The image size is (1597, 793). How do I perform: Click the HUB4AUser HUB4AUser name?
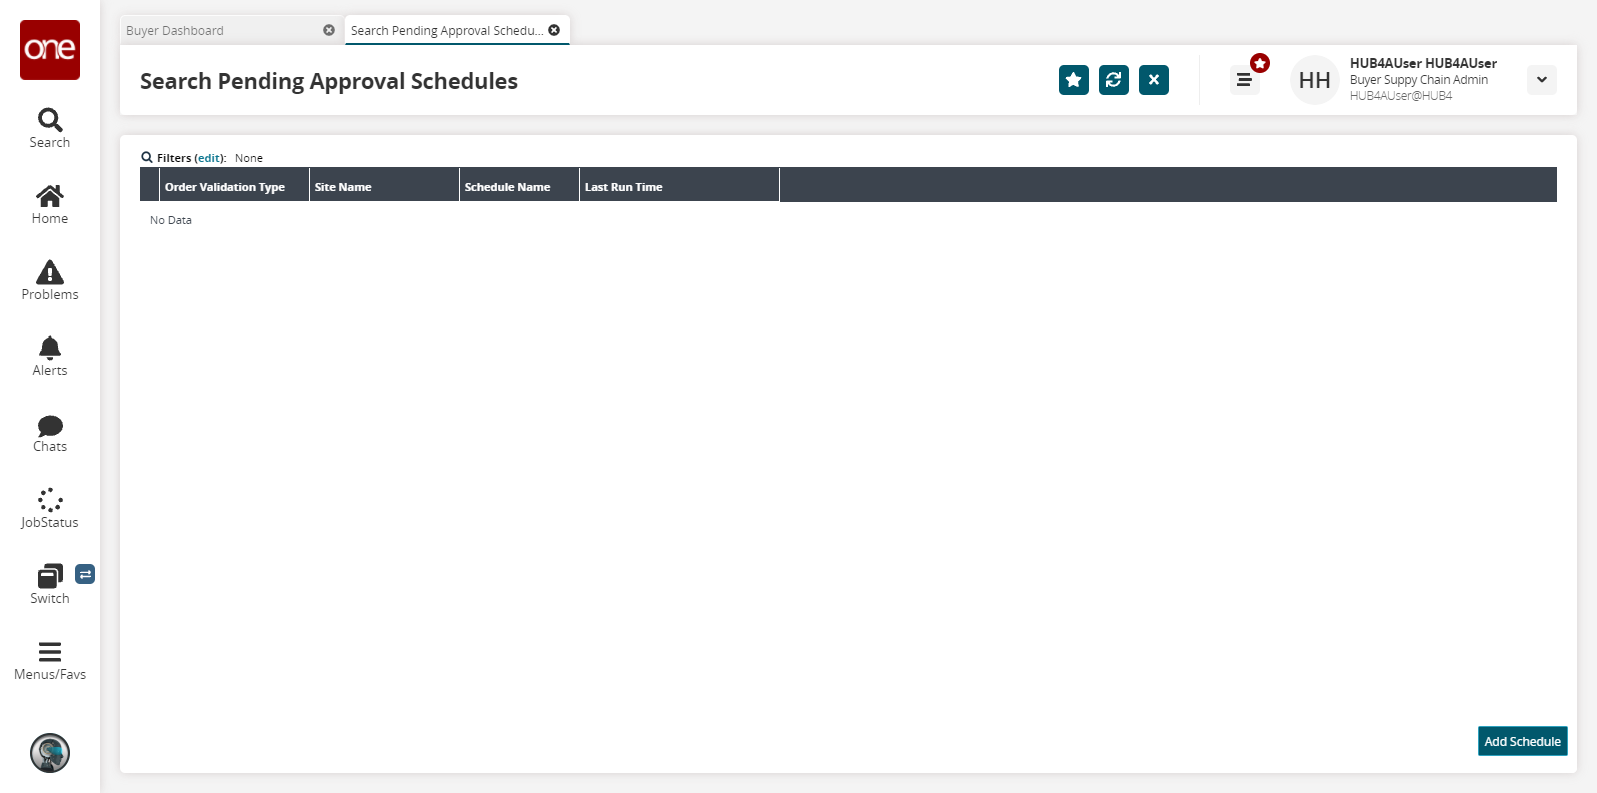tap(1423, 63)
